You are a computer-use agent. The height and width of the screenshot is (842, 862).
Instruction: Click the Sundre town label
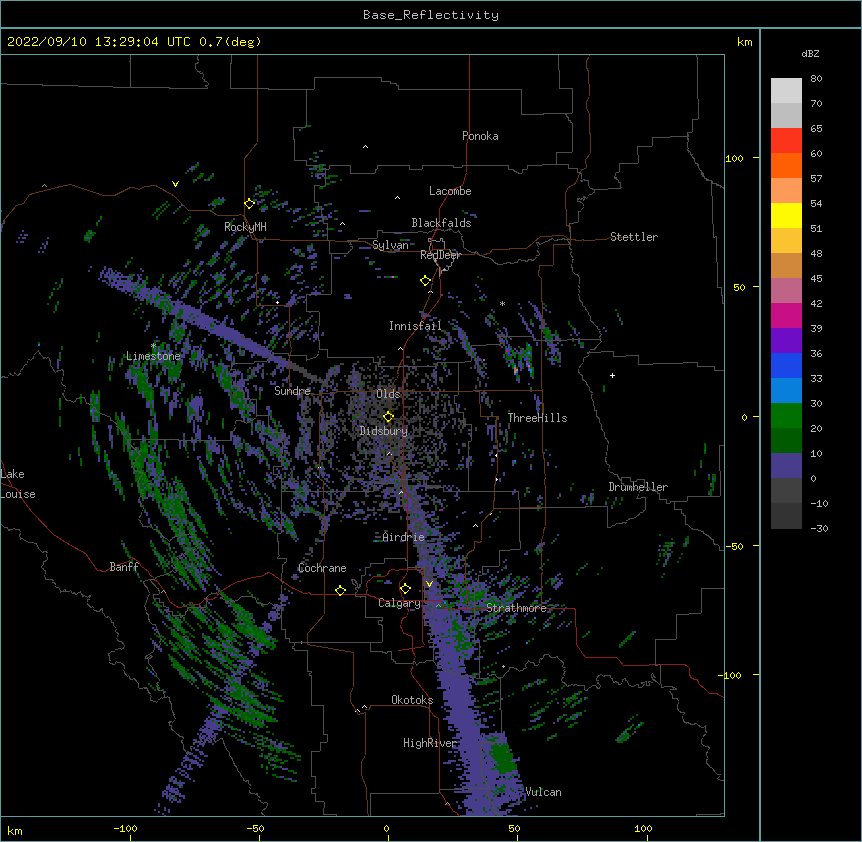[292, 391]
